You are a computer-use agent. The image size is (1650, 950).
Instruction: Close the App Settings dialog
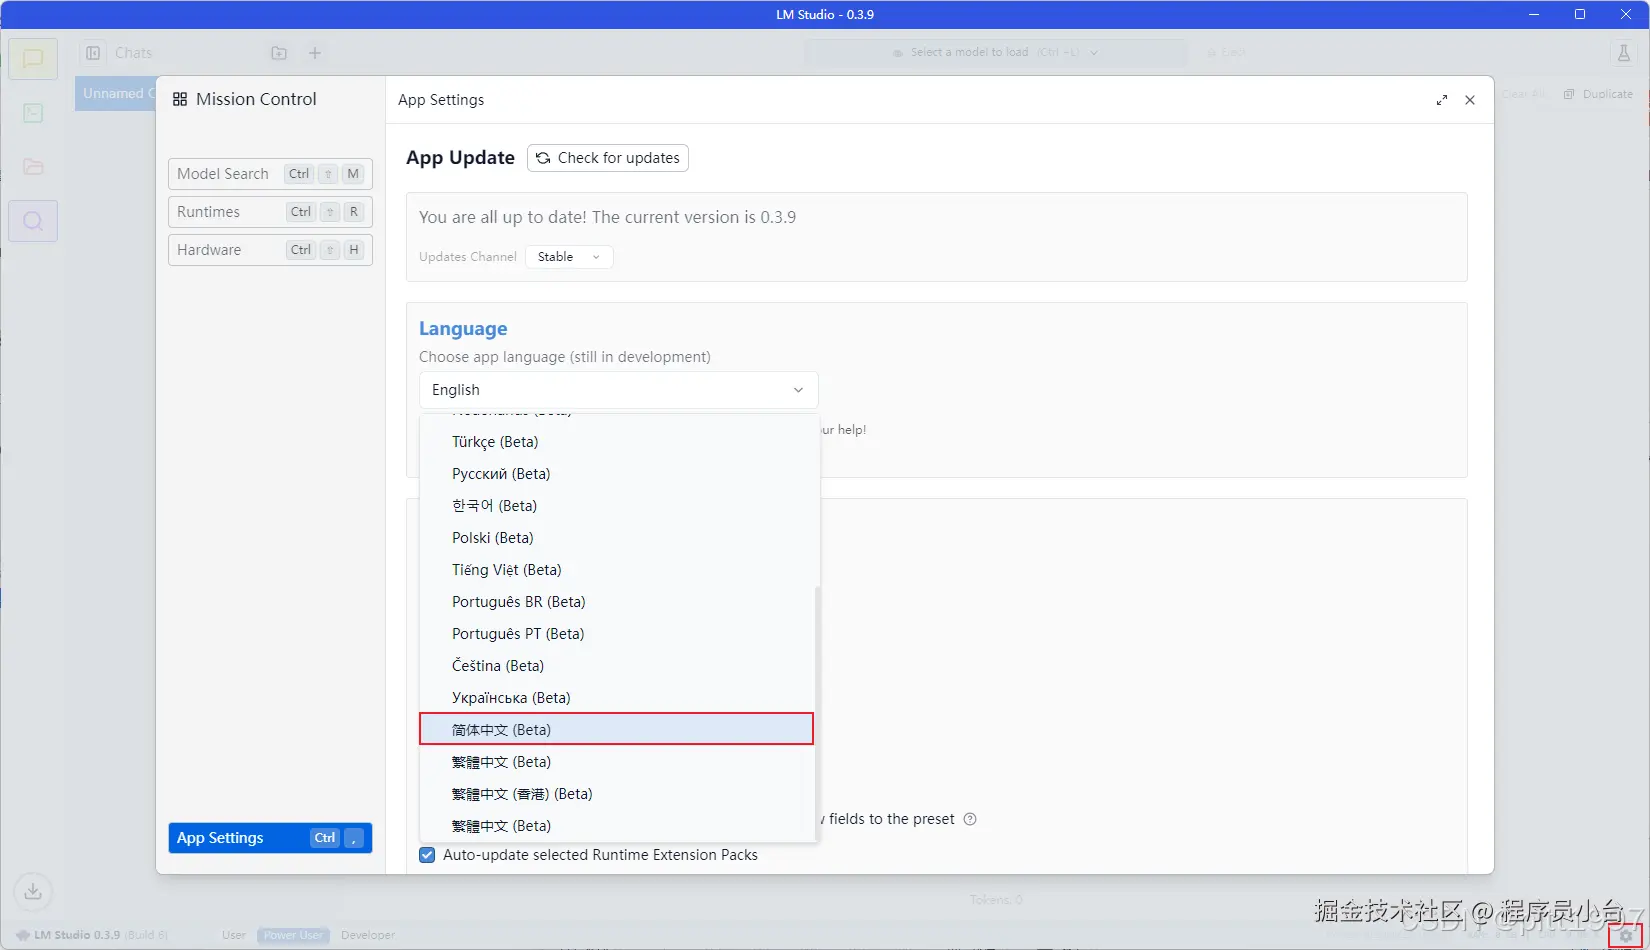click(1470, 100)
